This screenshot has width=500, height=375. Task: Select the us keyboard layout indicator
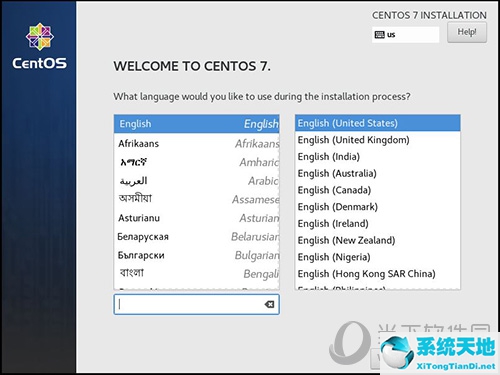point(405,35)
